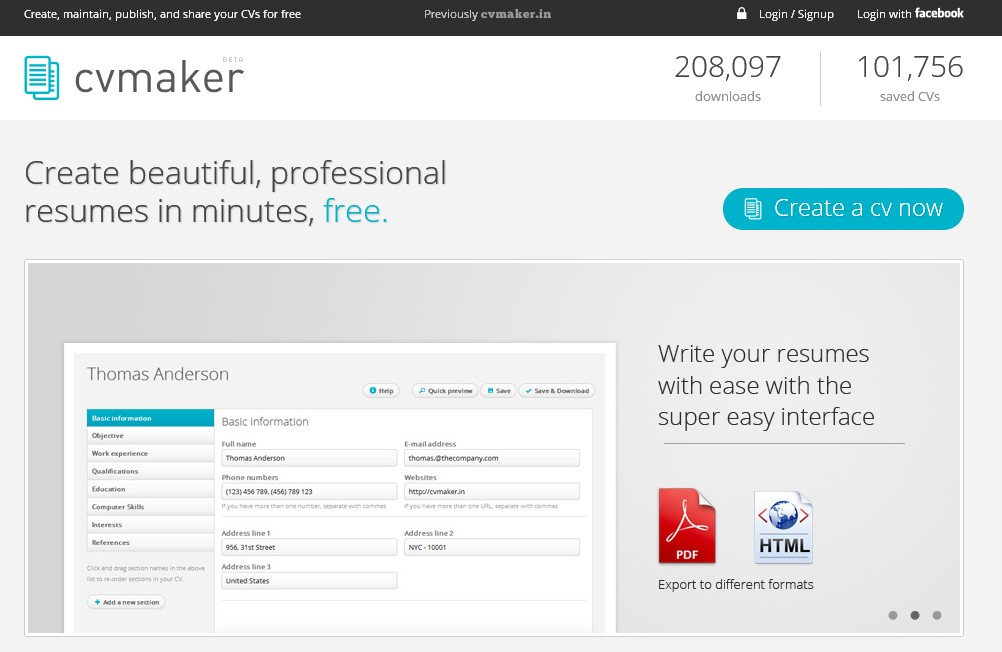Click the 'Create beautiful, professional resumes' headline

coord(235,192)
